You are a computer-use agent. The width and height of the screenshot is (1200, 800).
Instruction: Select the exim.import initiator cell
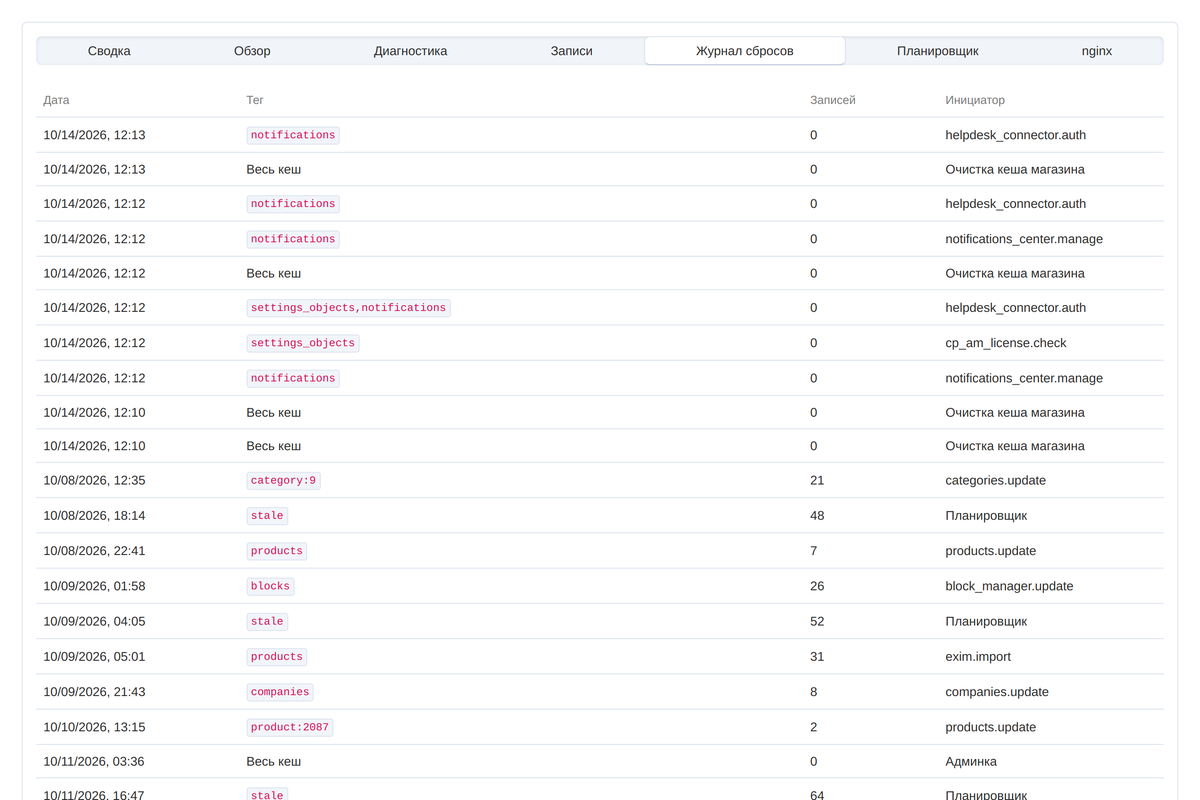[978, 657]
